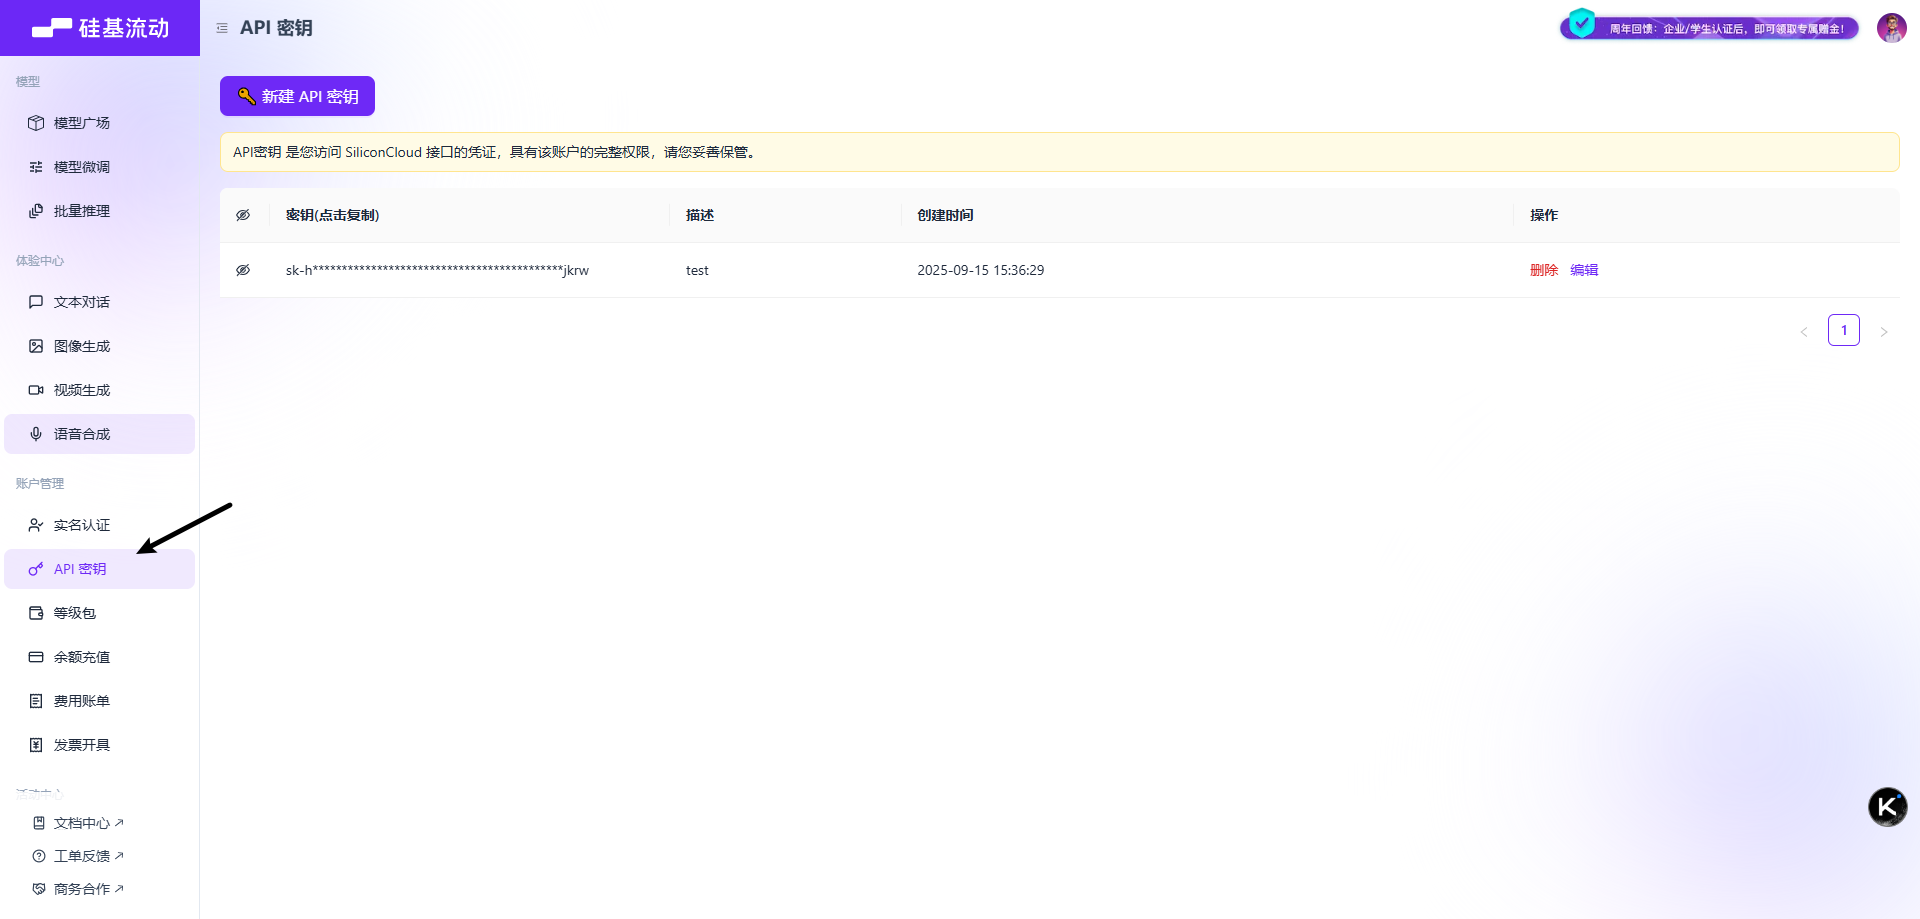This screenshot has width=1920, height=919.
Task: Go to 模型微调 page
Action: [82, 167]
